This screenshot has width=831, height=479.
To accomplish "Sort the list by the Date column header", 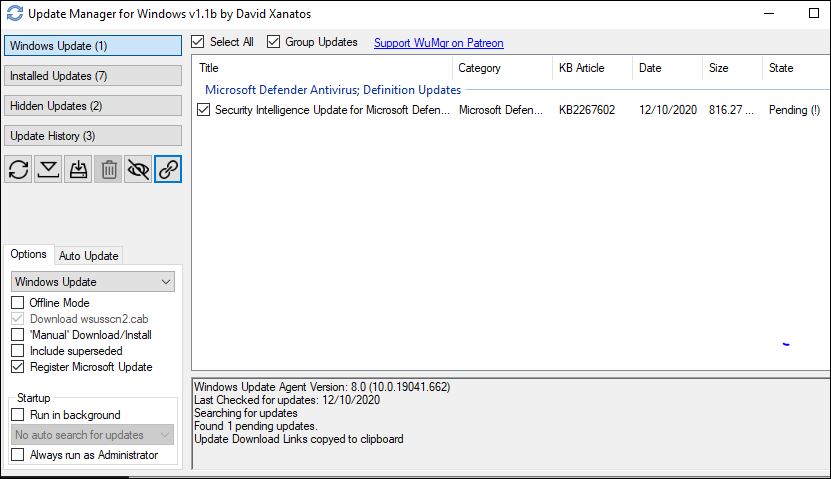I will [650, 68].
